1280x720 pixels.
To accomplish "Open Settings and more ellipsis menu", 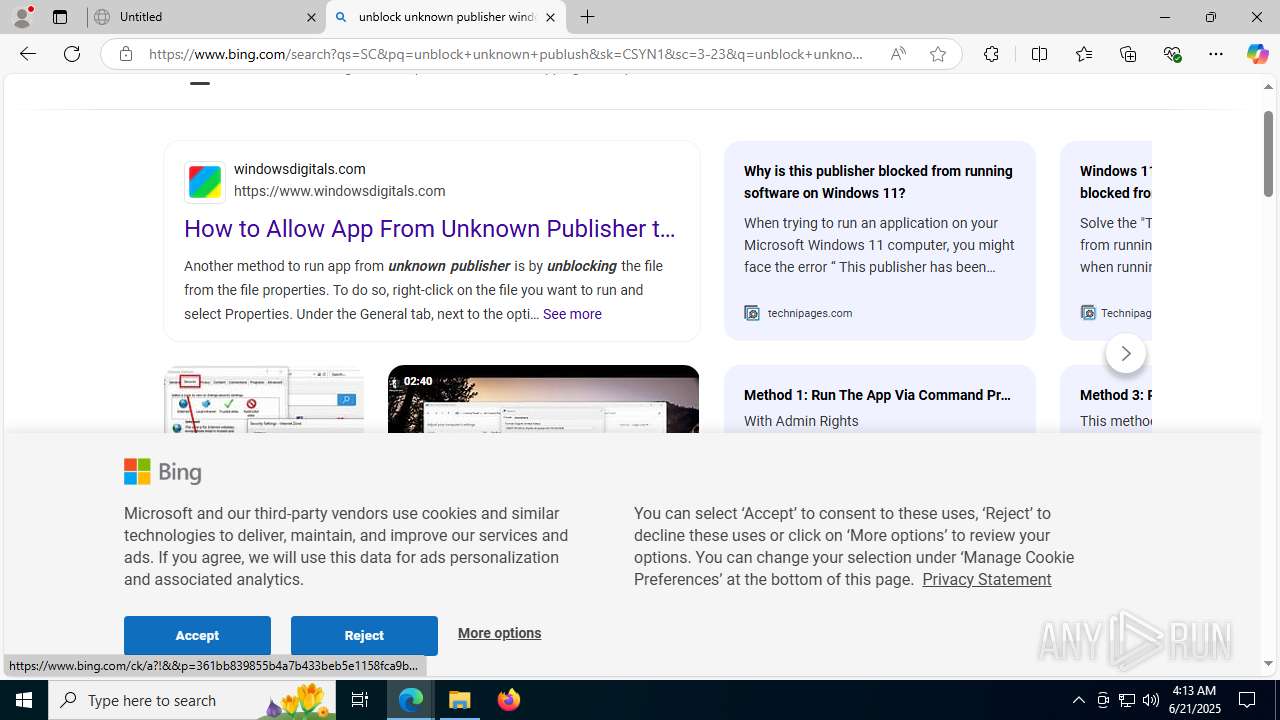I will click(1216, 54).
